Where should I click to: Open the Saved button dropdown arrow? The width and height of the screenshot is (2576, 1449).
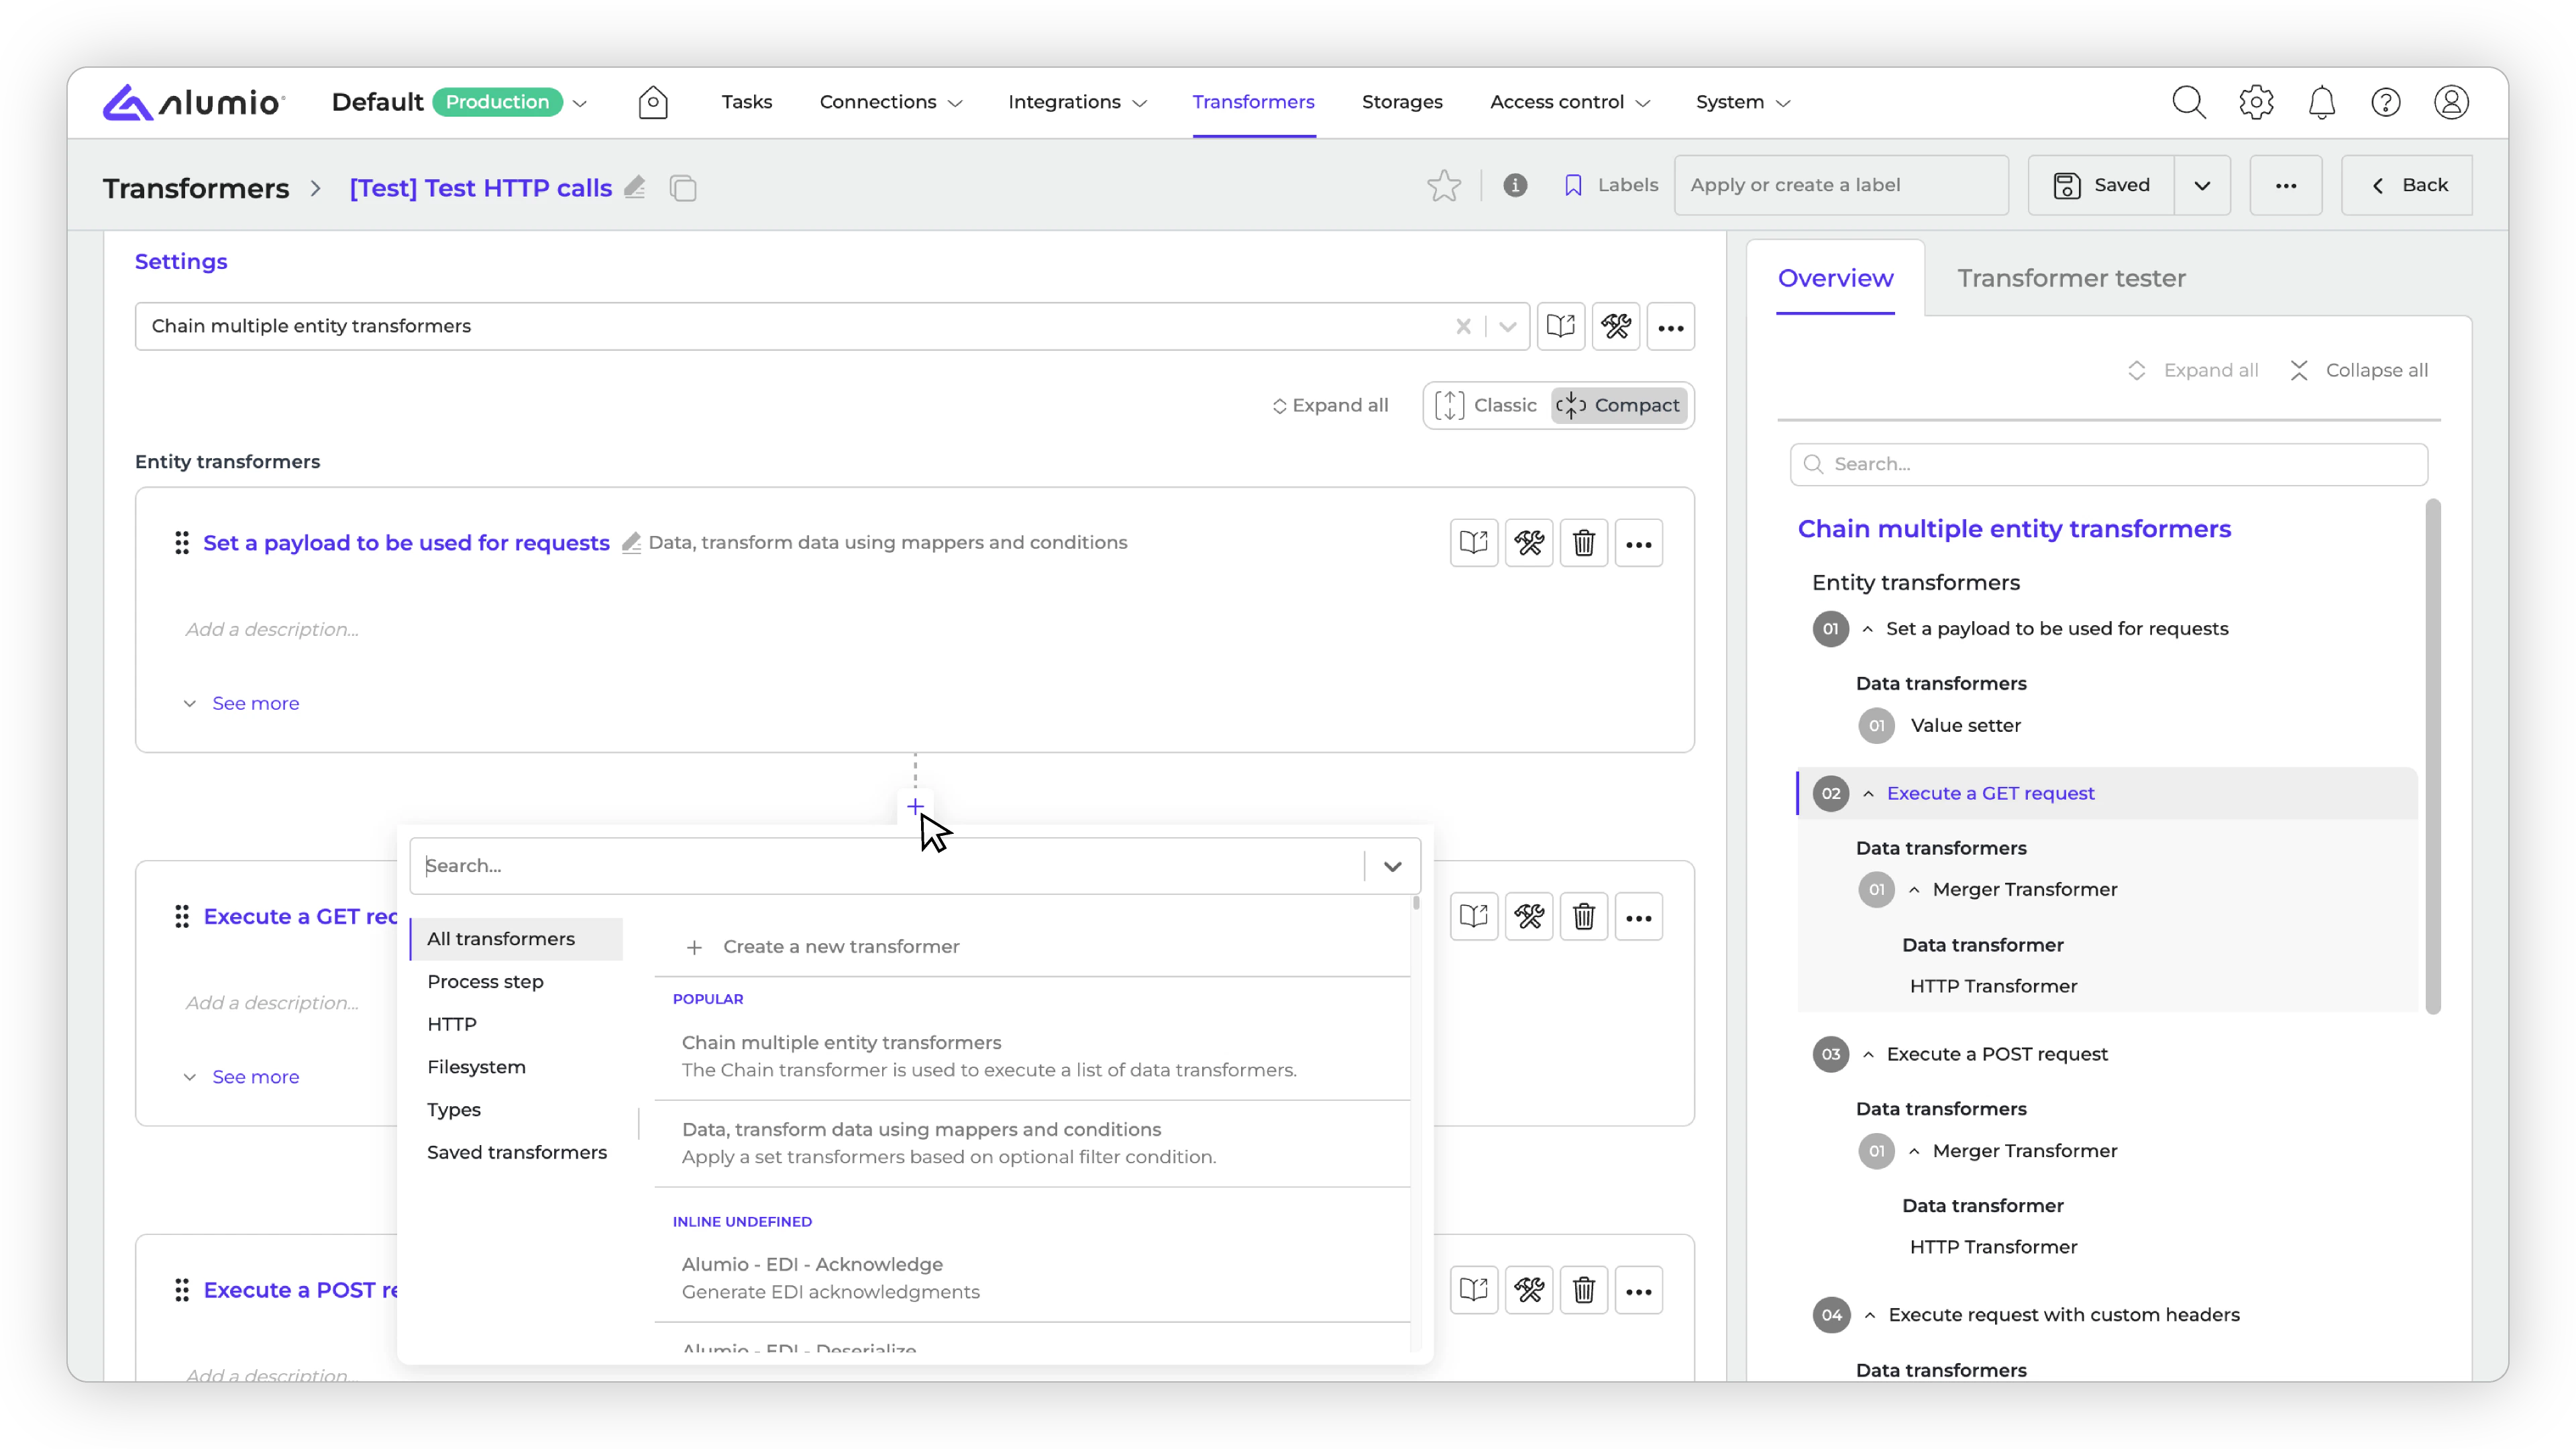click(x=2202, y=185)
